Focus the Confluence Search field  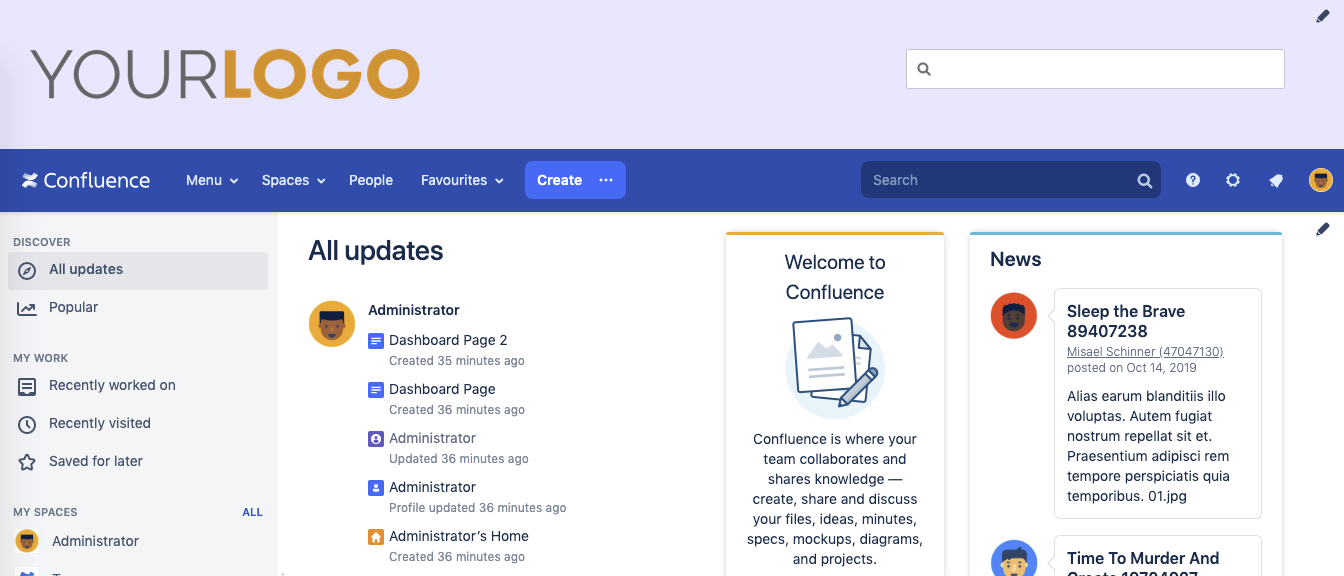tap(1011, 180)
